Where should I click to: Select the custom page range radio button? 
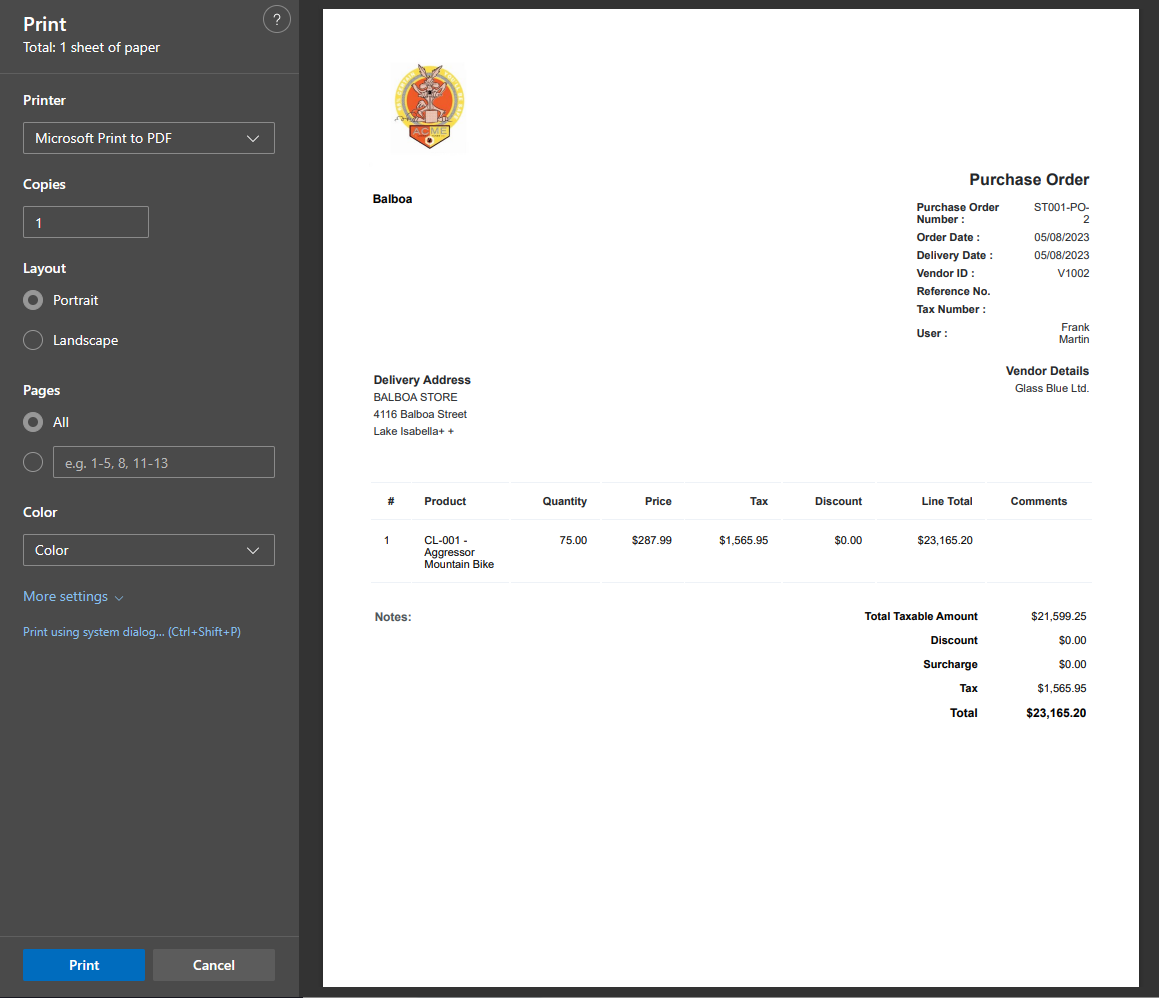[x=34, y=462]
